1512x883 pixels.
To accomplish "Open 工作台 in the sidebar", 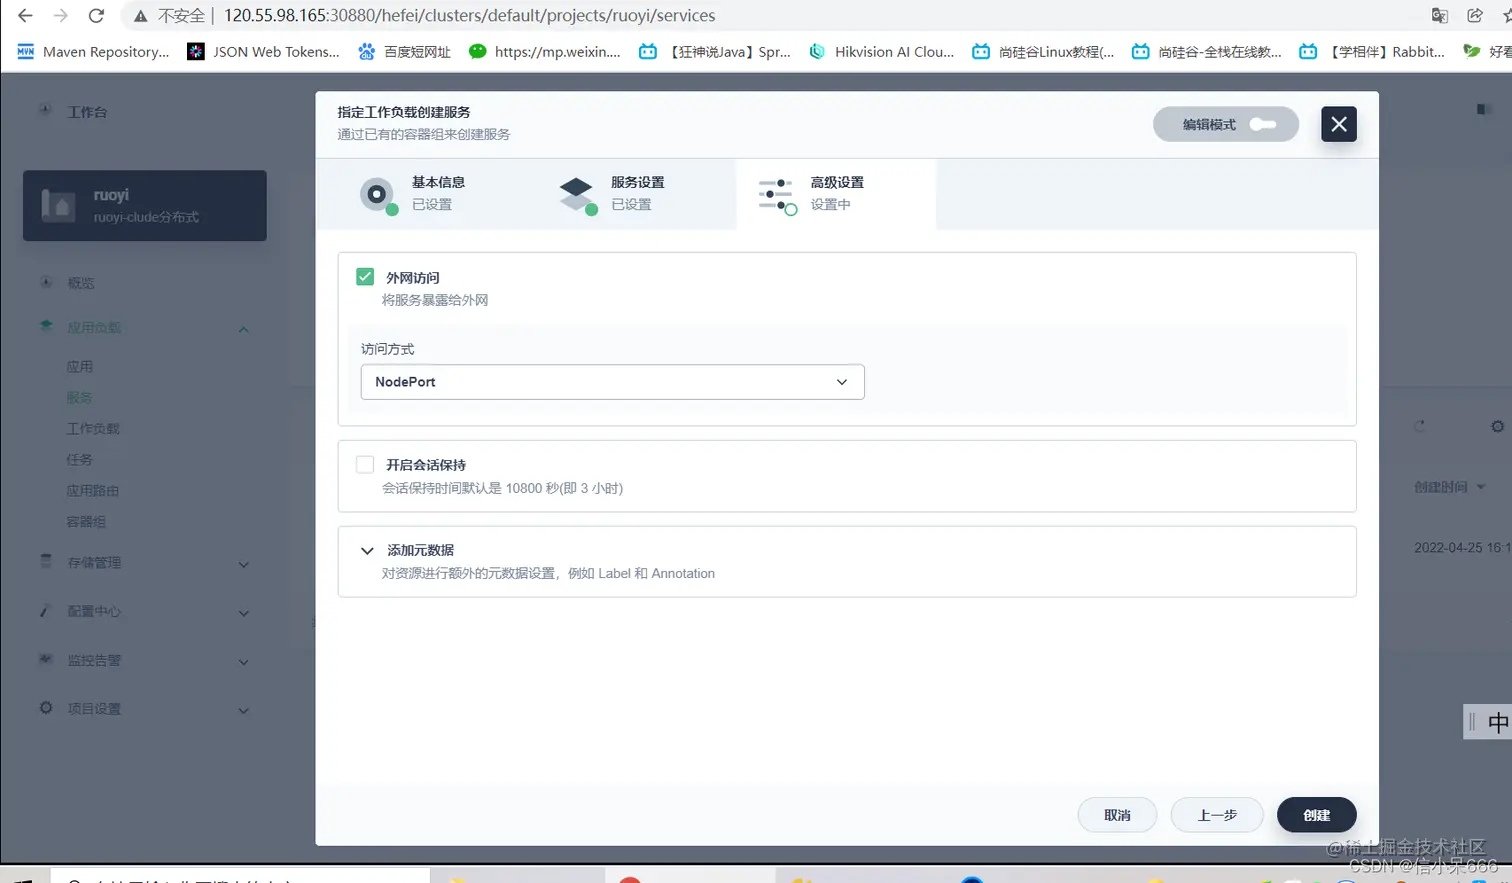I will [87, 112].
